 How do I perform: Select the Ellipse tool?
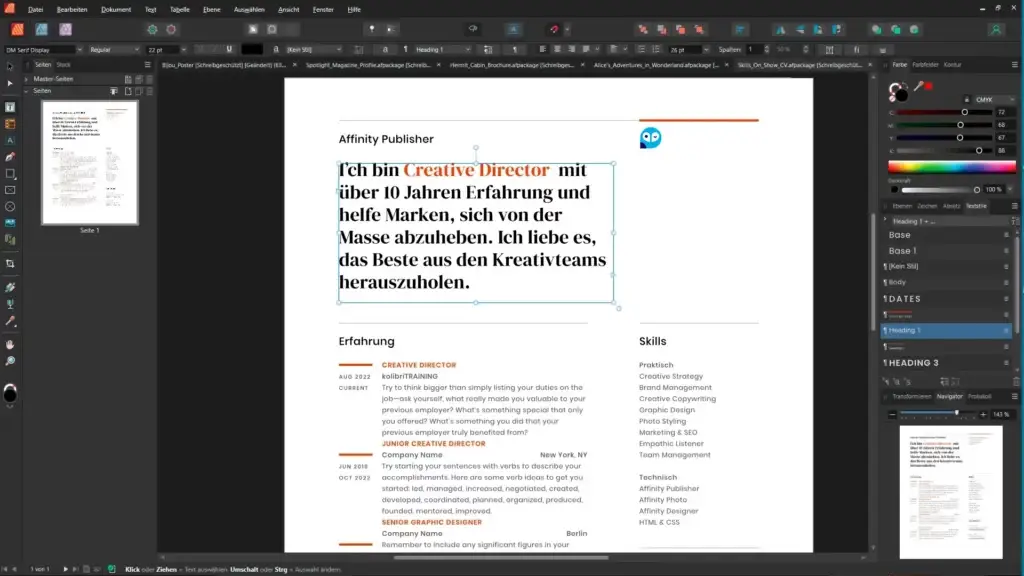click(x=10, y=206)
